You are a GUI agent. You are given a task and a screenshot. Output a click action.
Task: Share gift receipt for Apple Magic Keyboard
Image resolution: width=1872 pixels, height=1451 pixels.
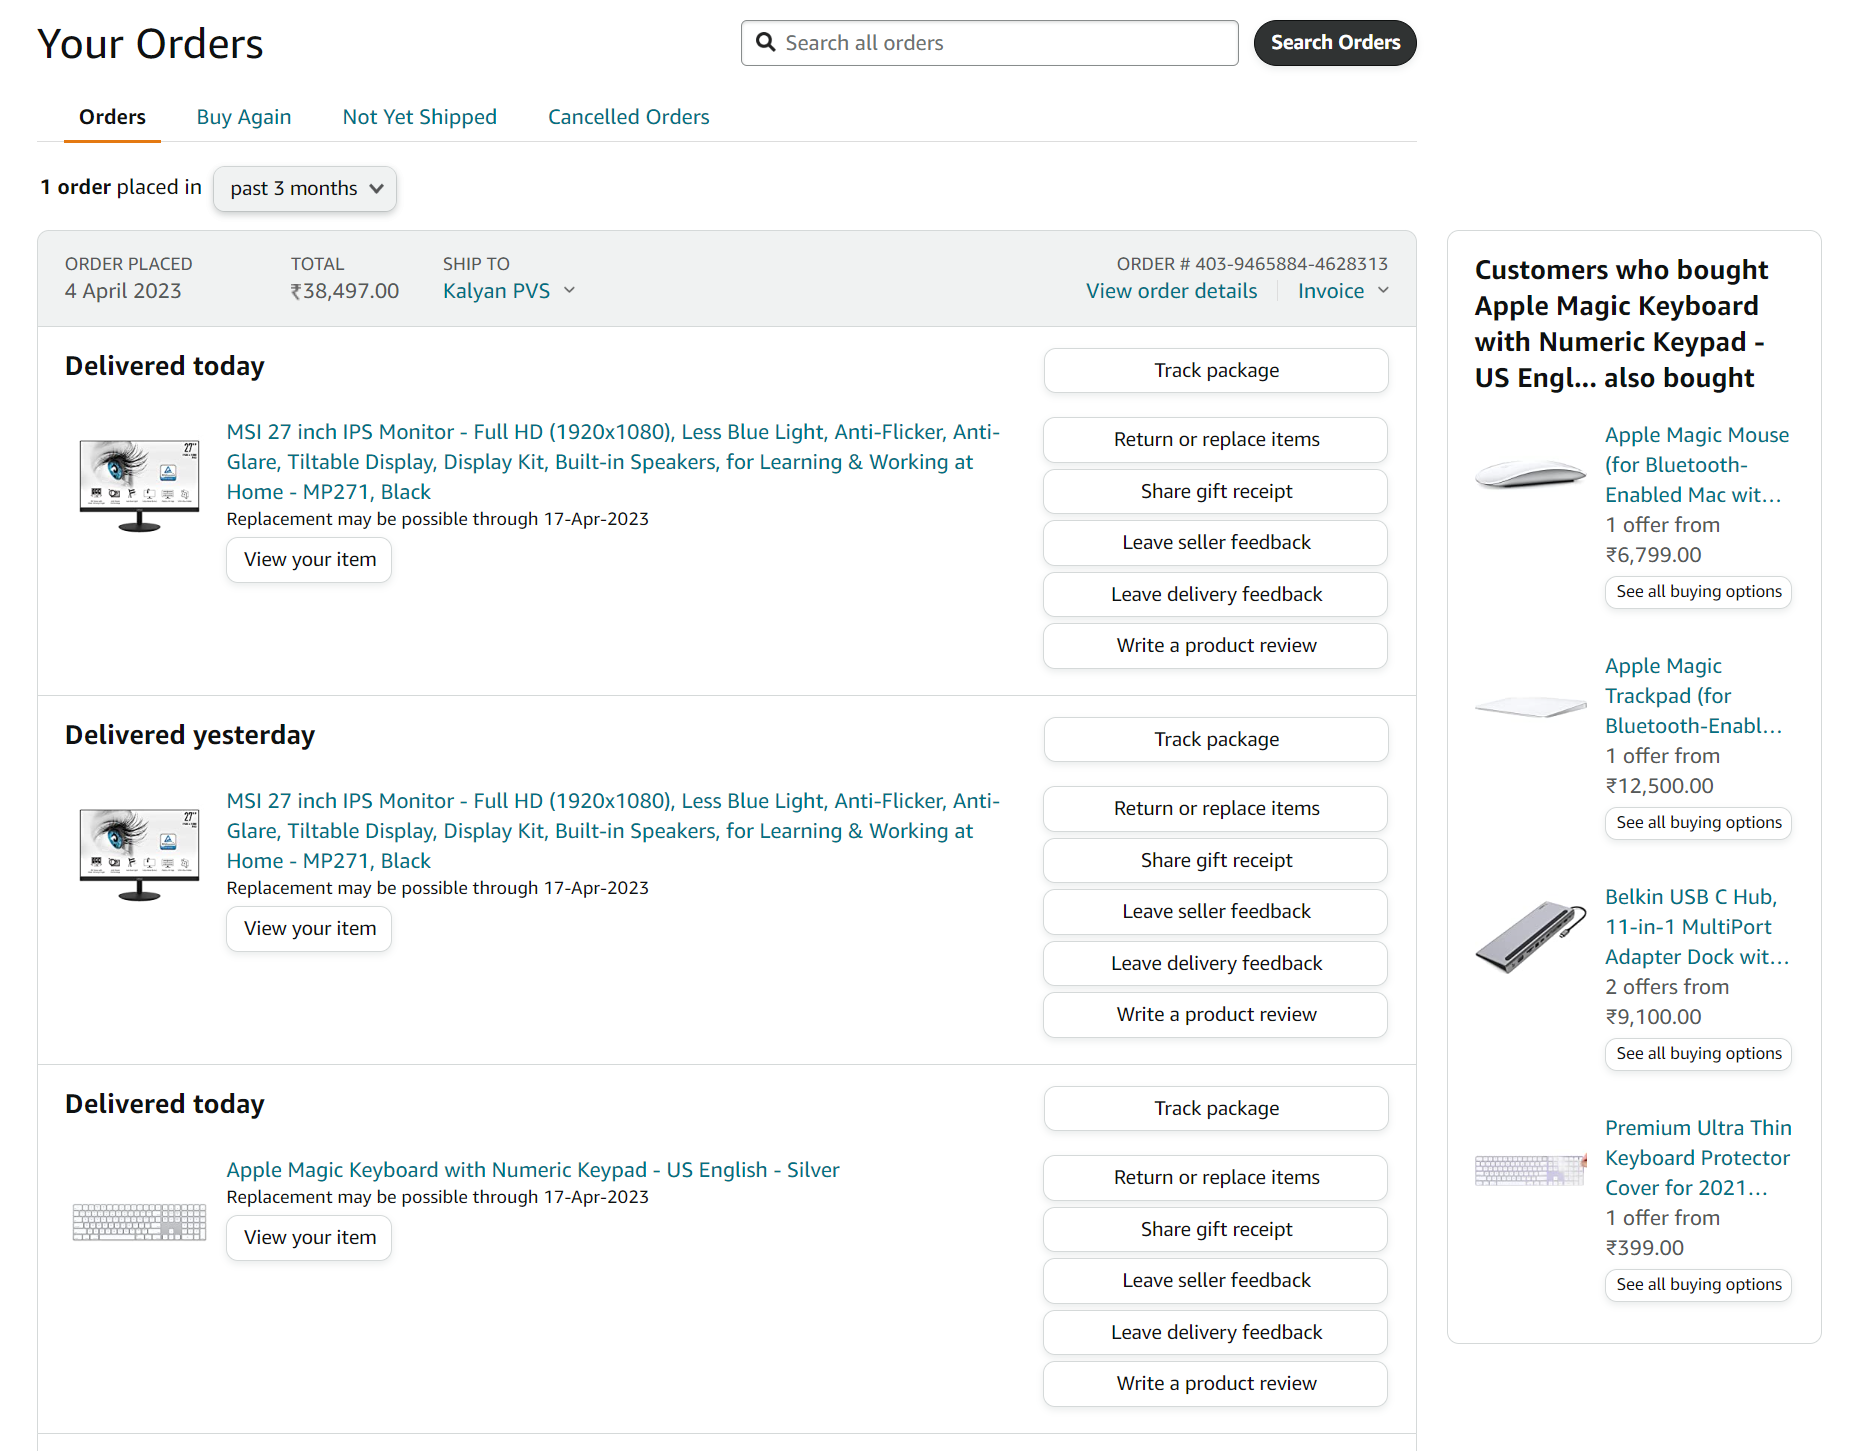1216,1229
